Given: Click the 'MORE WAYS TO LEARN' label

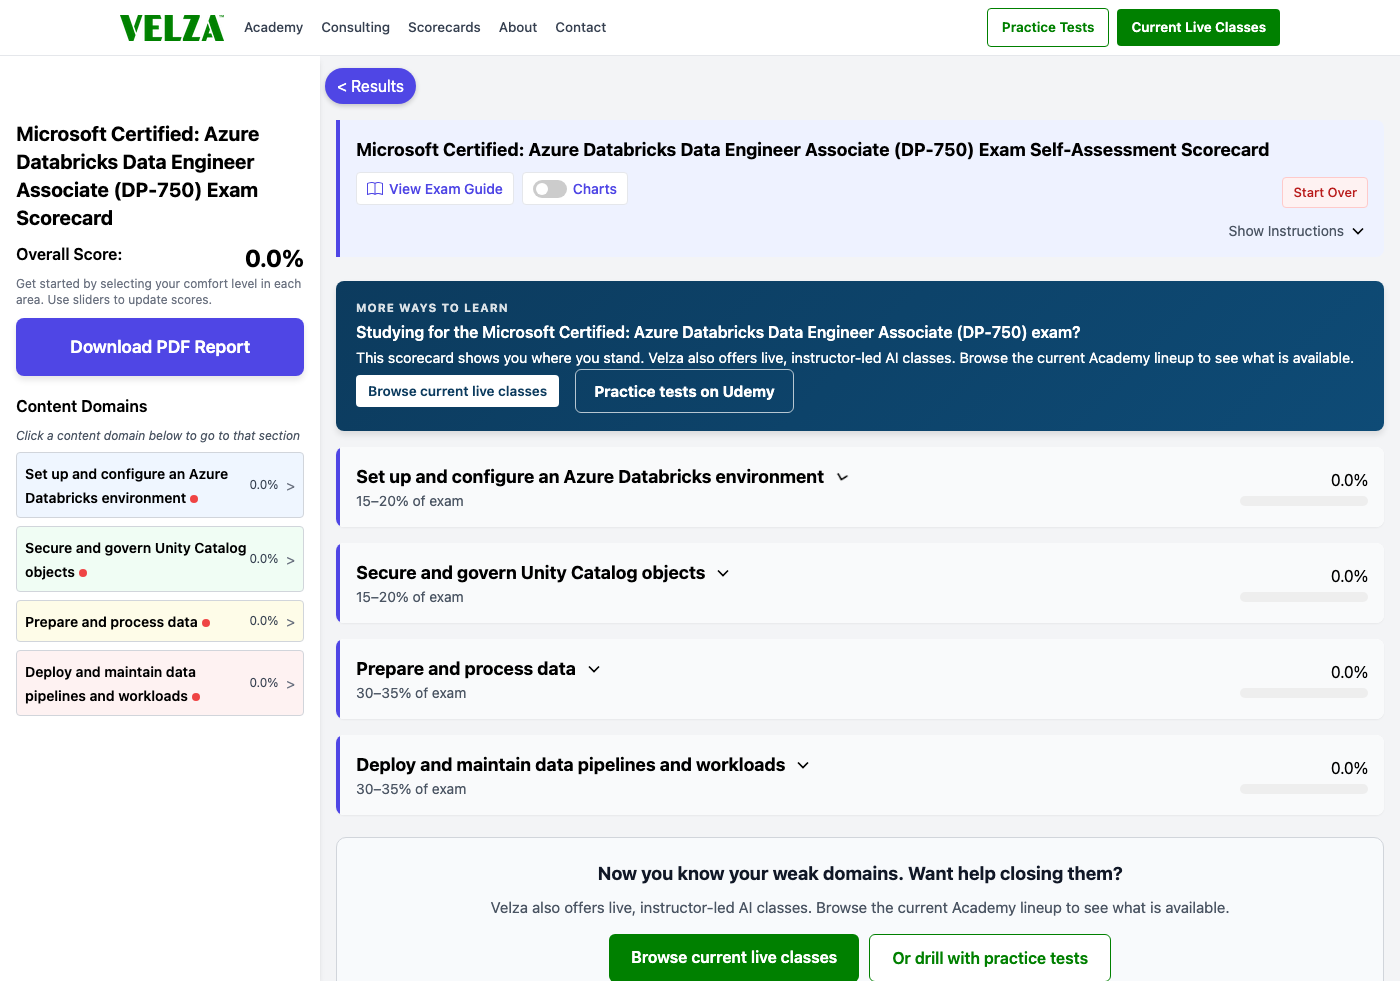Looking at the screenshot, I should [x=432, y=308].
